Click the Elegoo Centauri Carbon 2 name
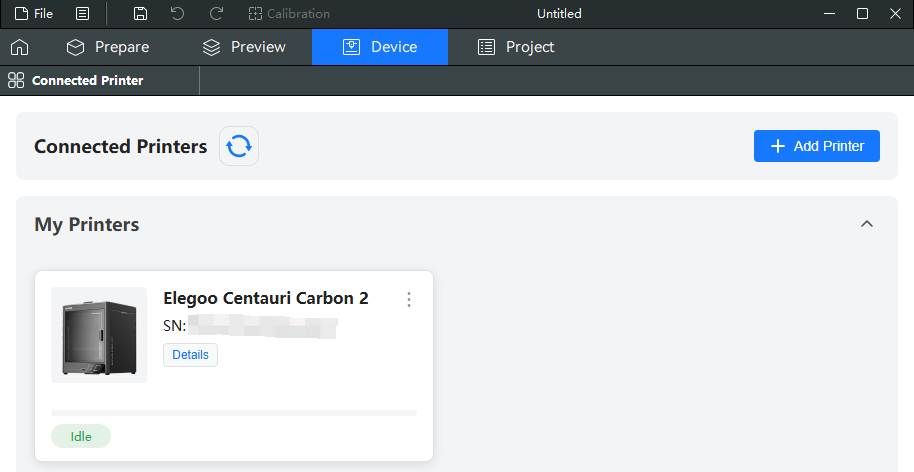Viewport: 914px width, 472px height. (x=266, y=298)
